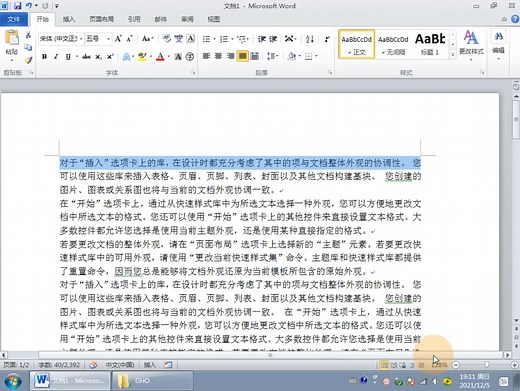Open the Multilevel list dropdown
Screen dimensions: 520x391
248,39
